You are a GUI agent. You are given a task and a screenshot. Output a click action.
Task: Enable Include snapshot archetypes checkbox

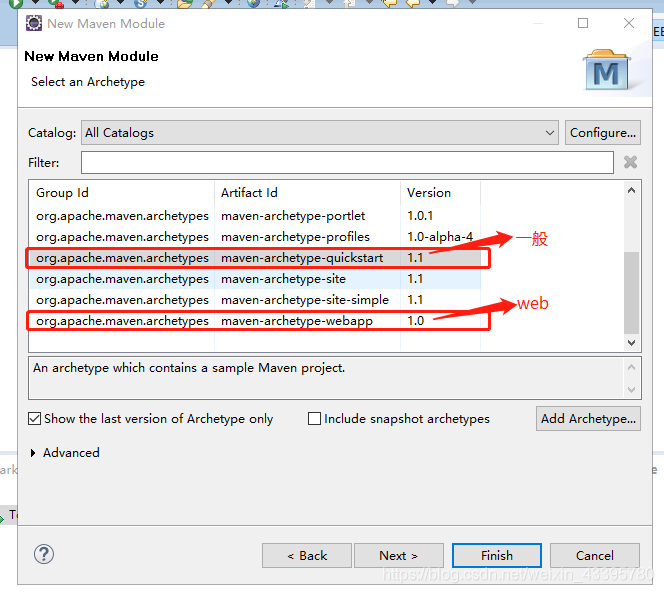[x=314, y=419]
